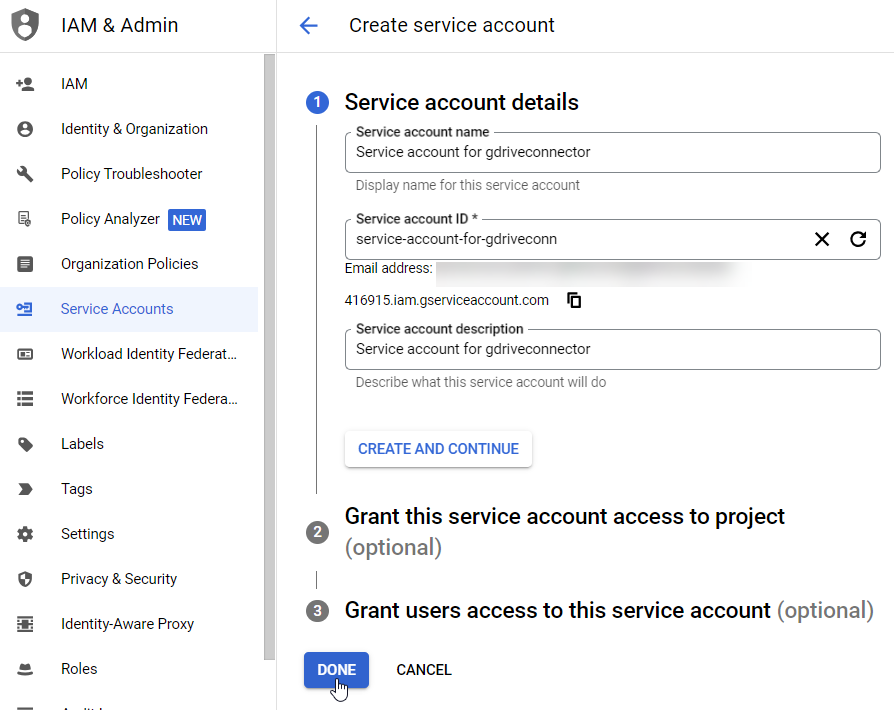
Task: Click the Settings gear icon
Action: pos(25,534)
